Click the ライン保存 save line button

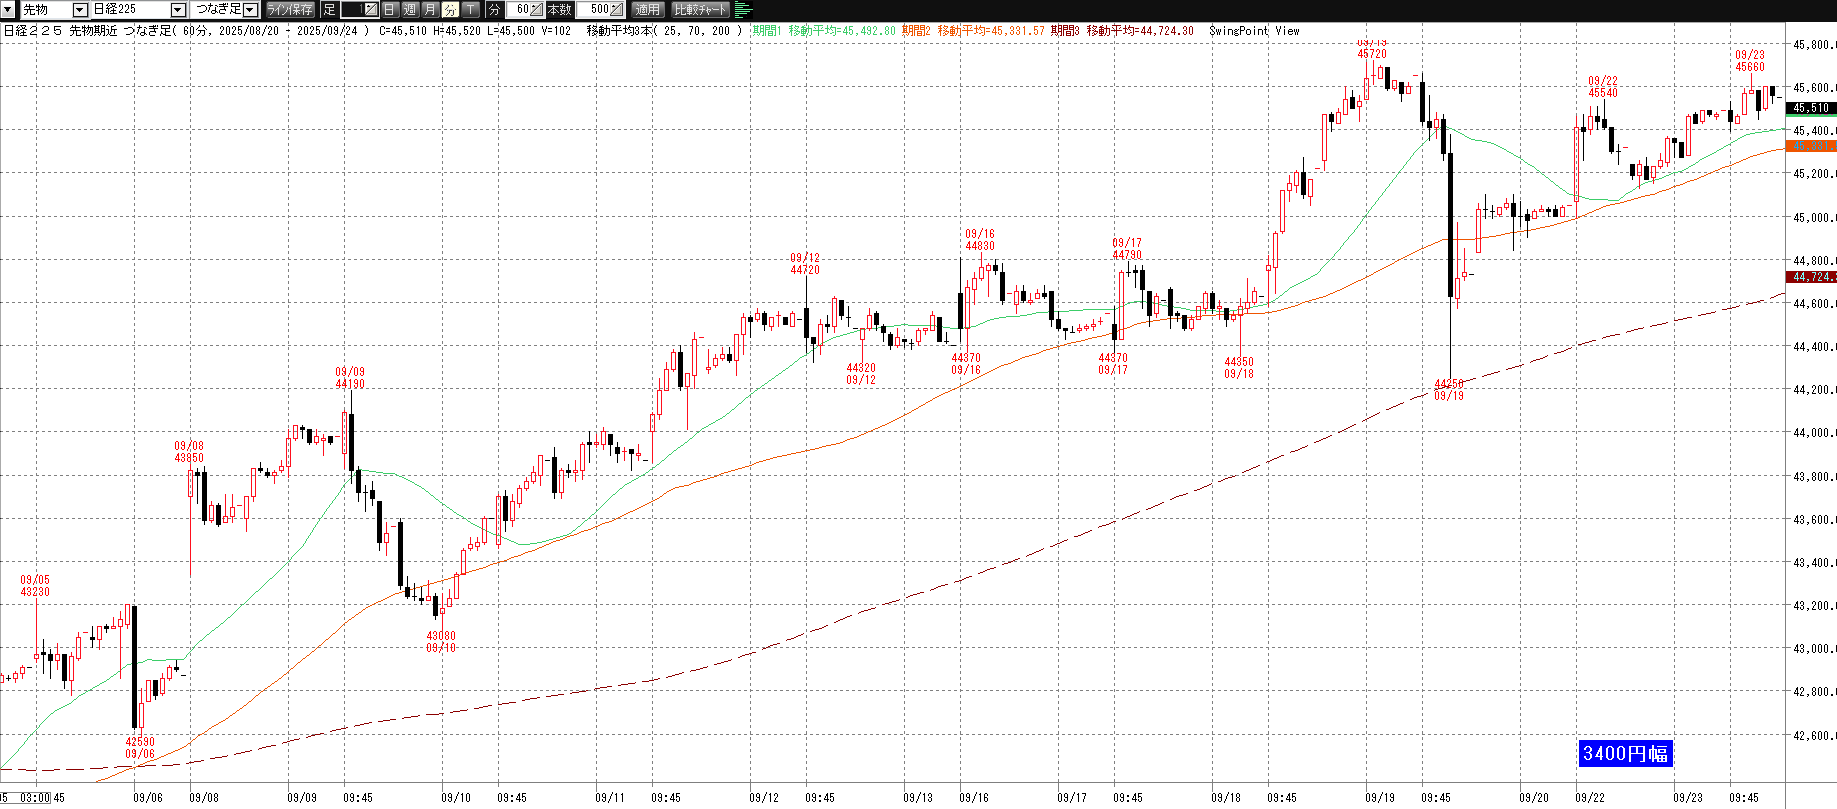tap(290, 10)
